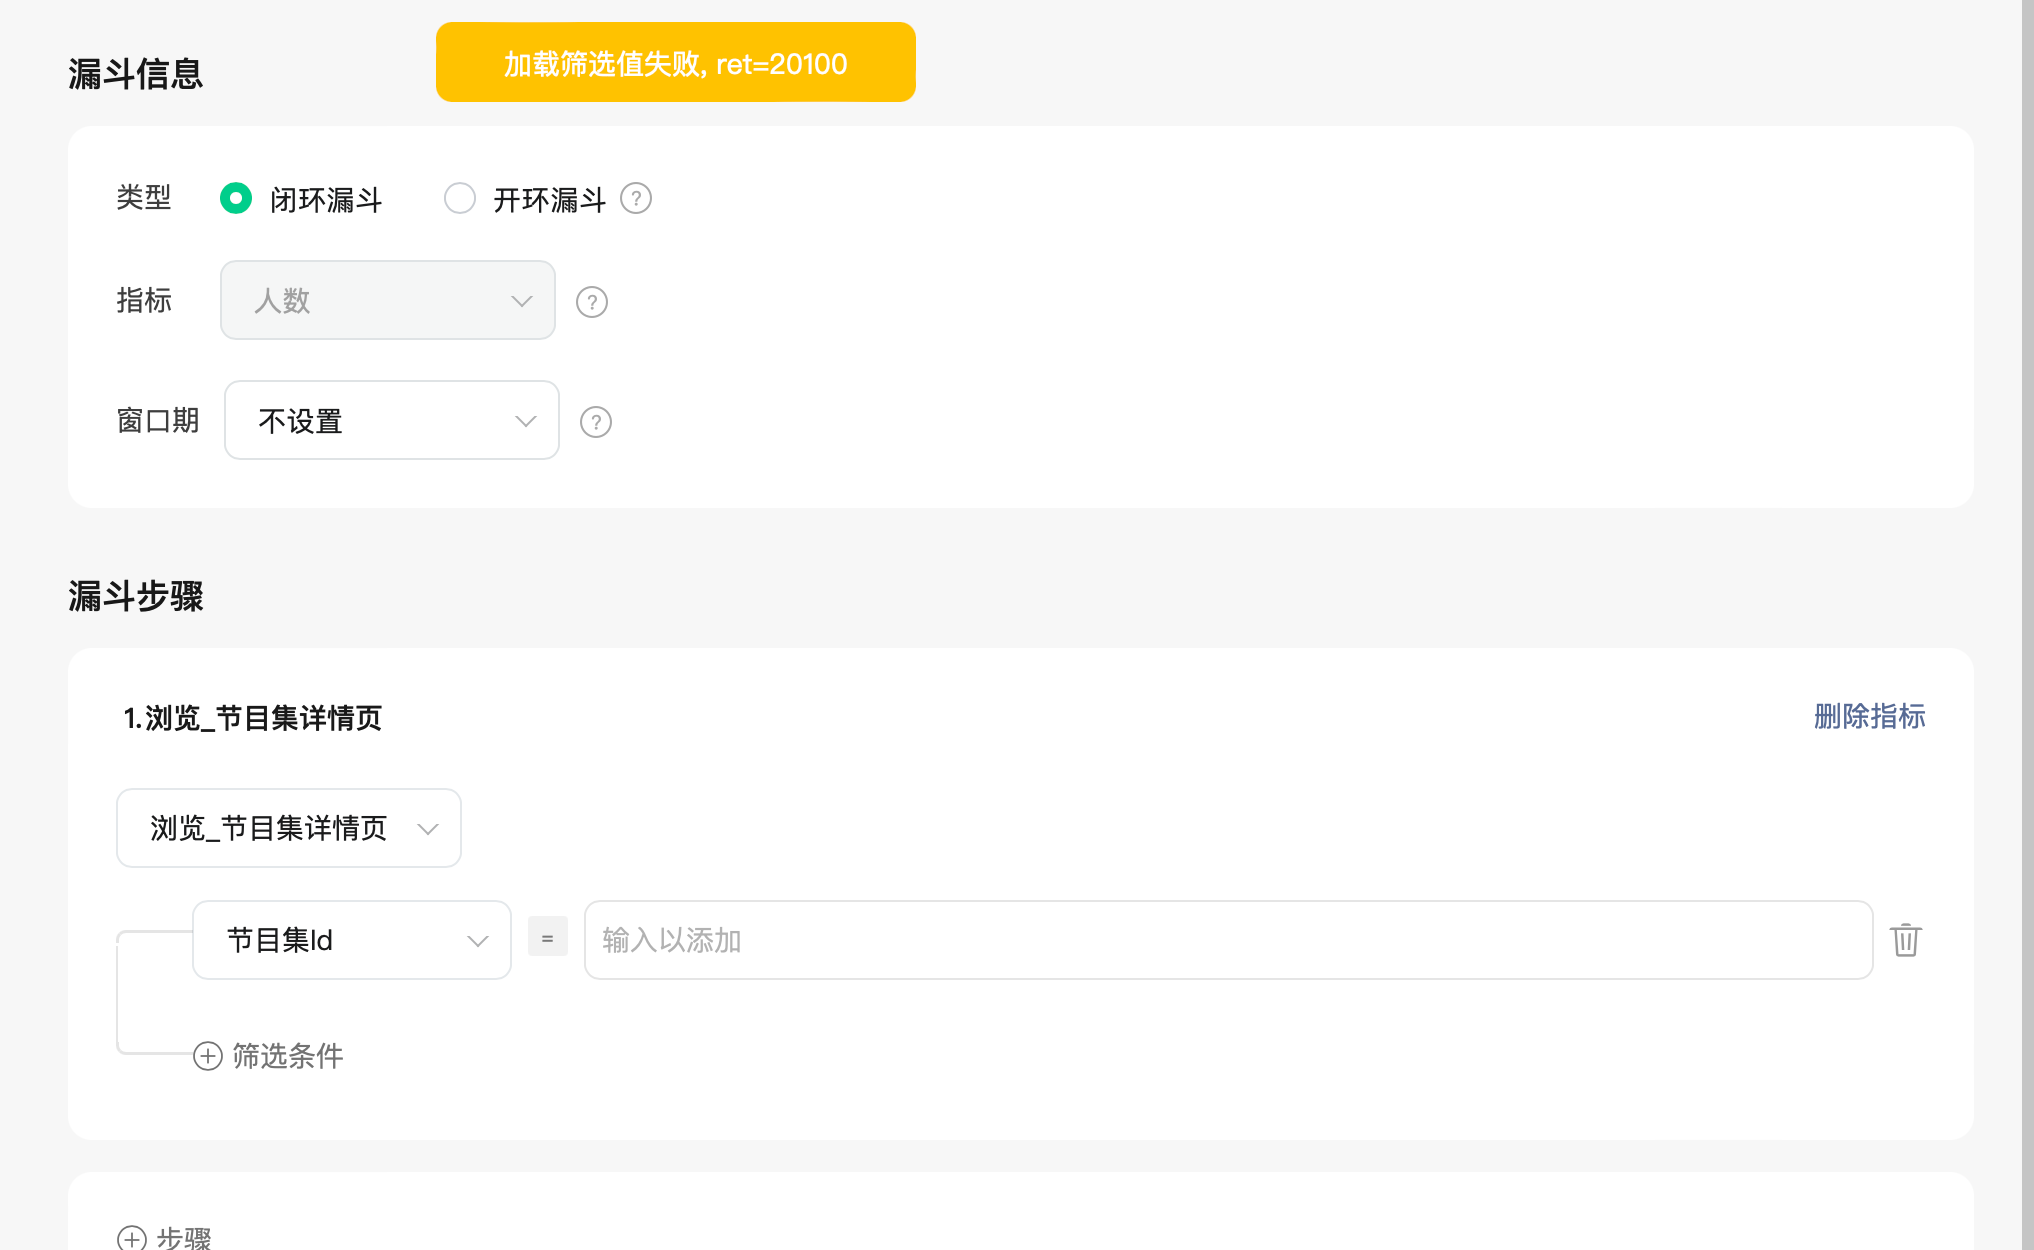The height and width of the screenshot is (1250, 2034).
Task: Focus the 输入以添加 input field
Action: pos(1228,940)
